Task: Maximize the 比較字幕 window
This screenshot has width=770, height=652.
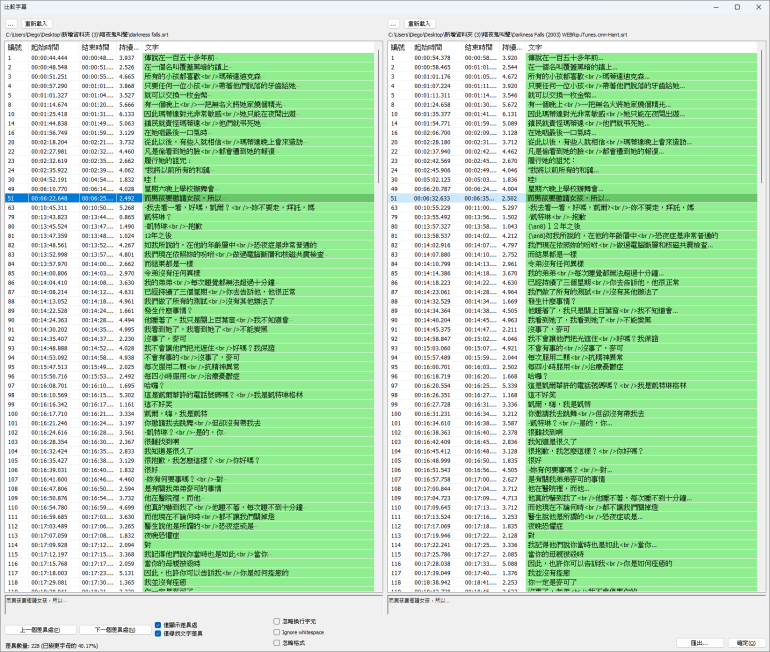Action: pyautogui.click(x=737, y=7)
